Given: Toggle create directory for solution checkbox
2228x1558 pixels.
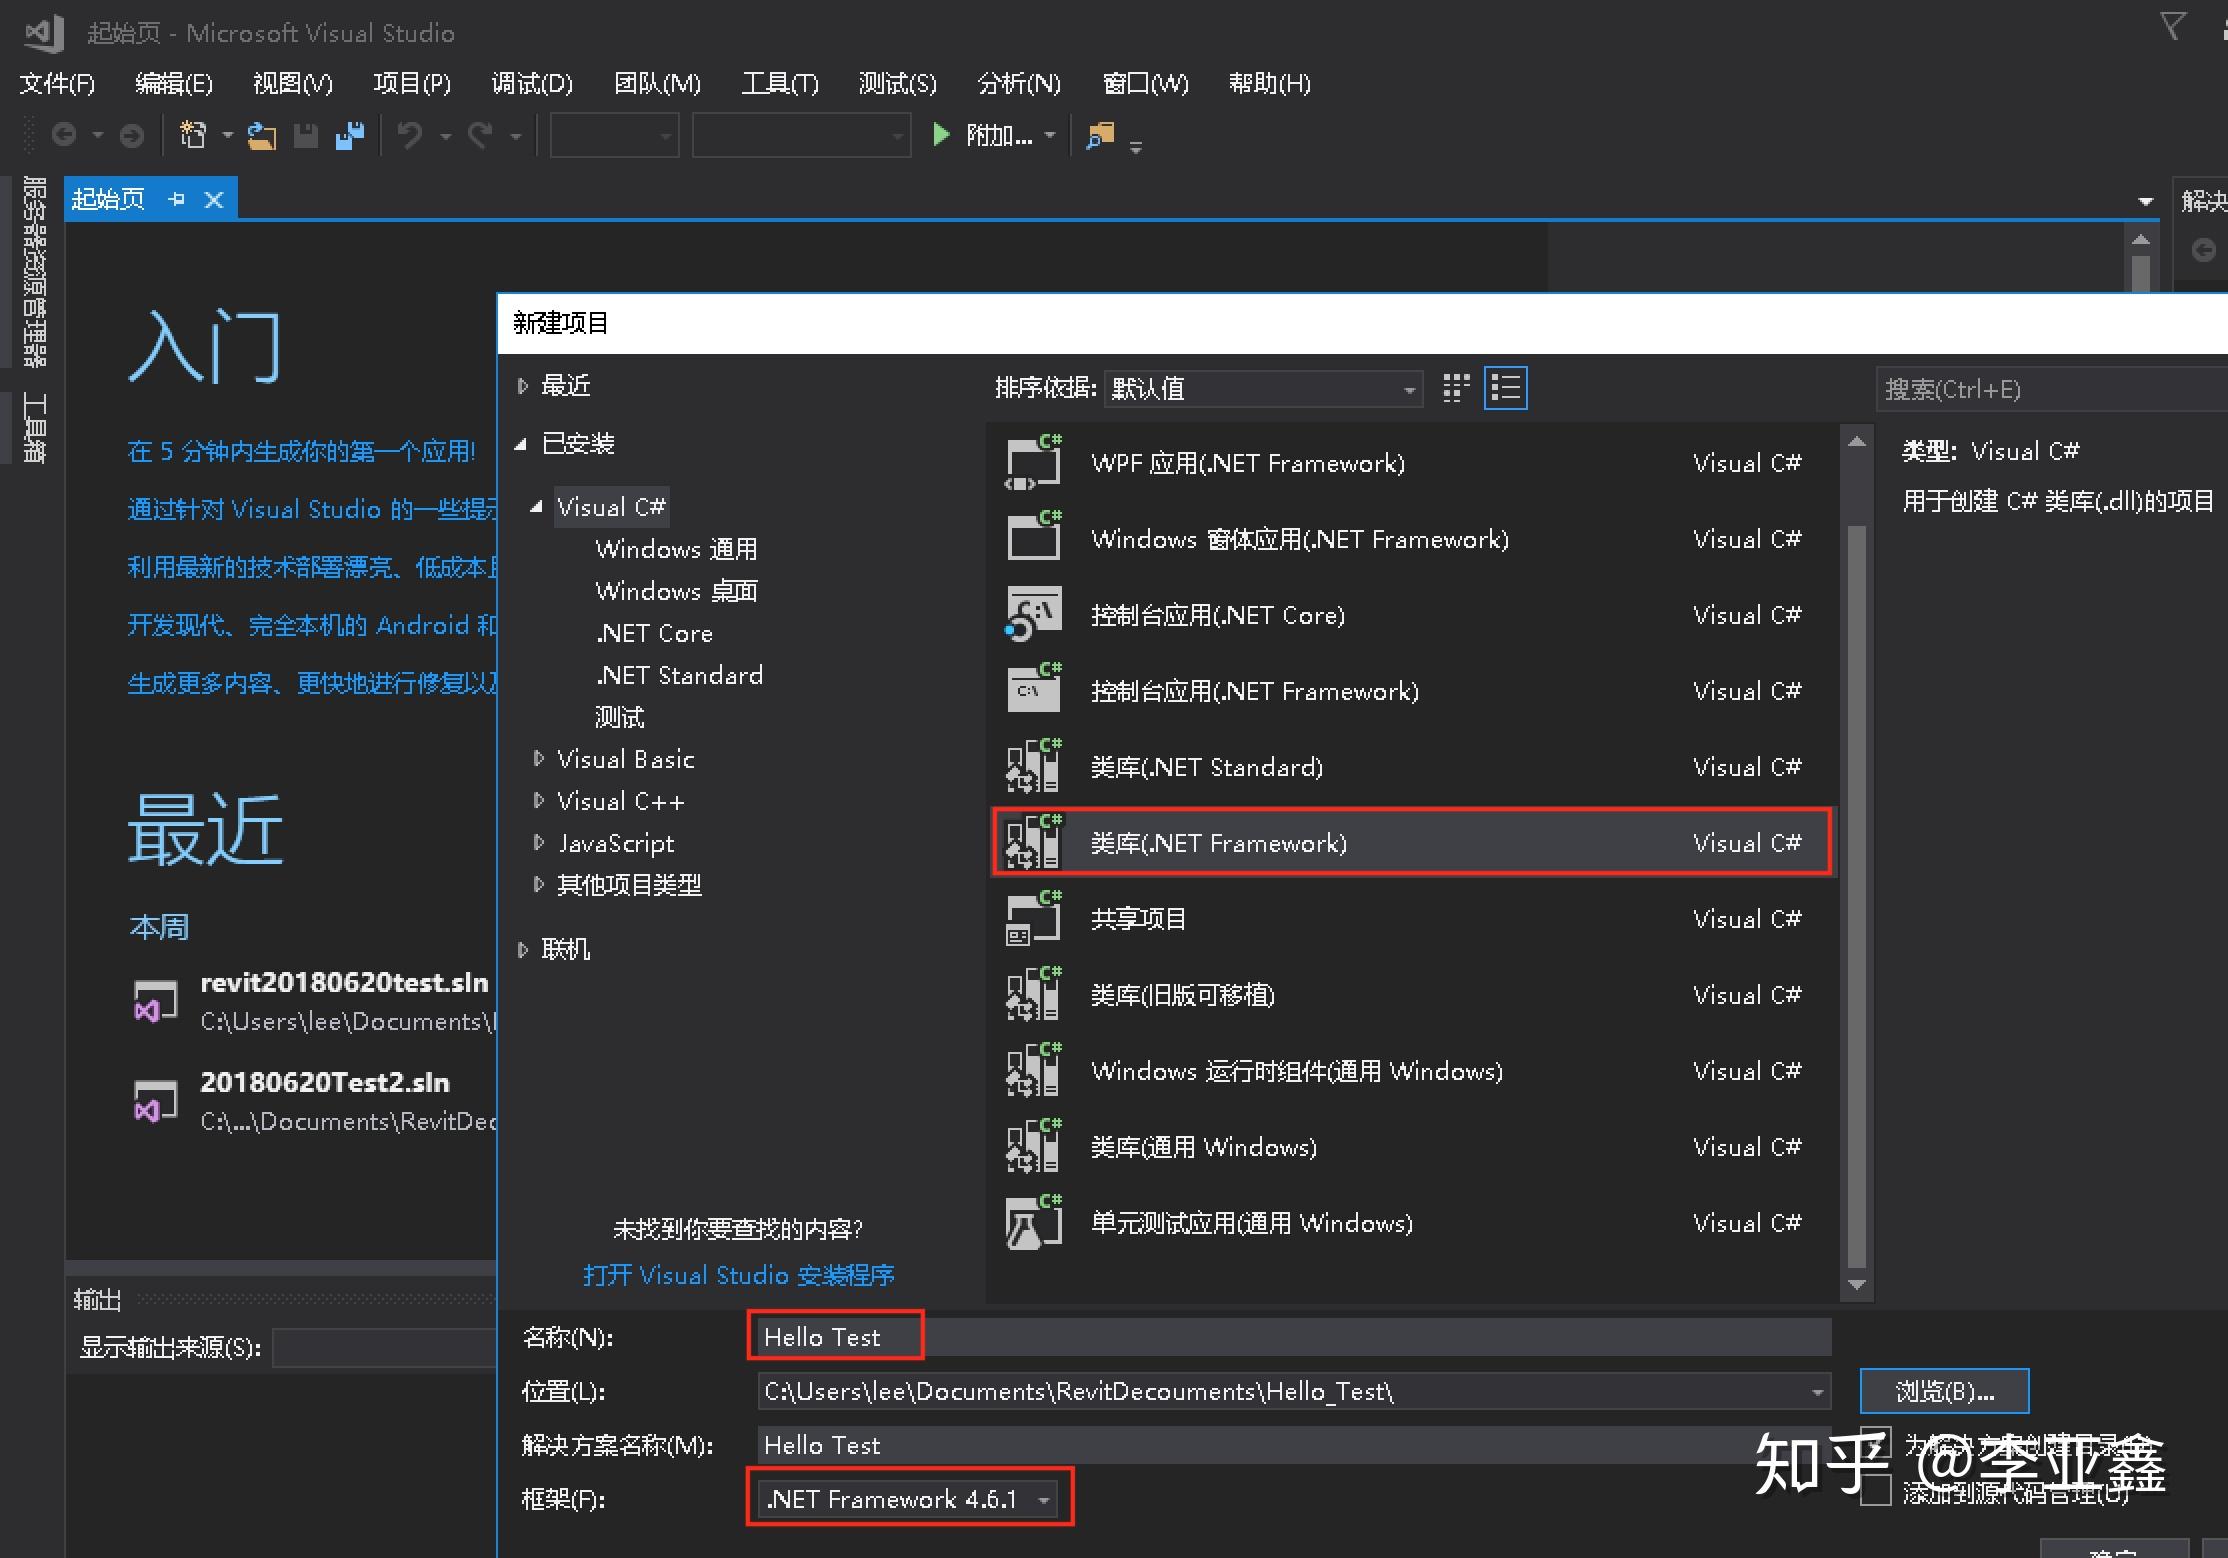Looking at the screenshot, I should click(1876, 1443).
